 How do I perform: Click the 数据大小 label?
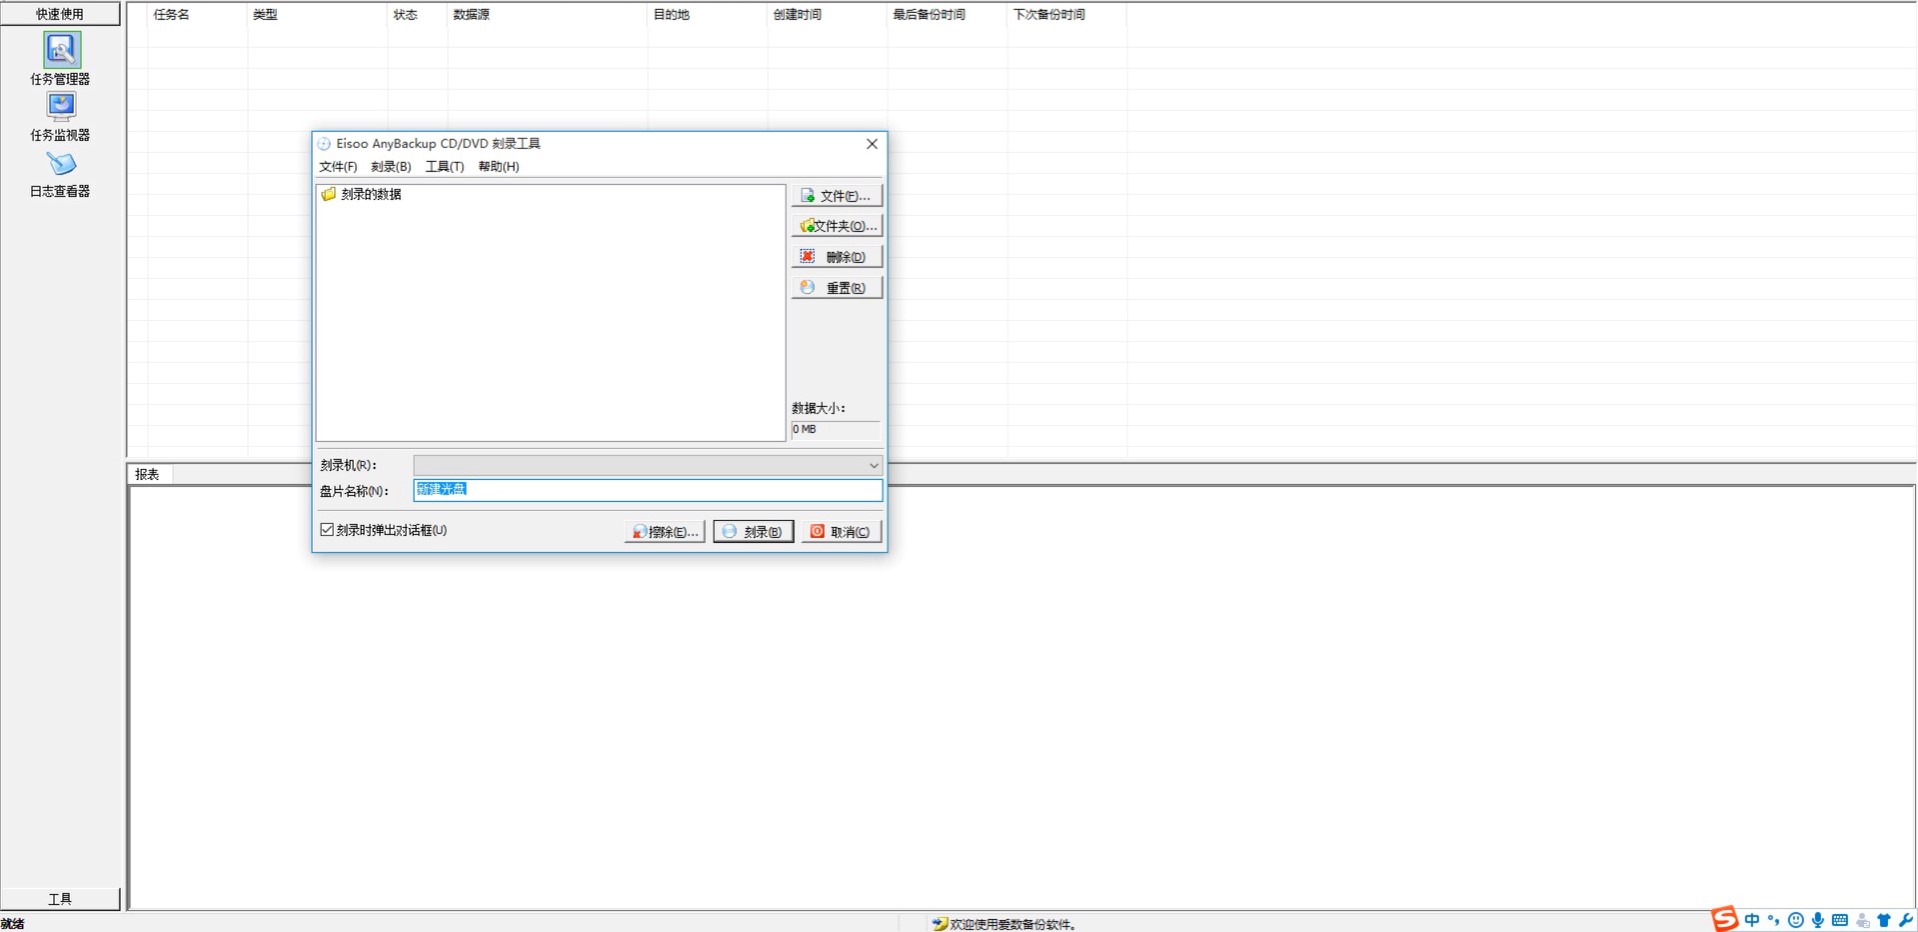point(818,408)
